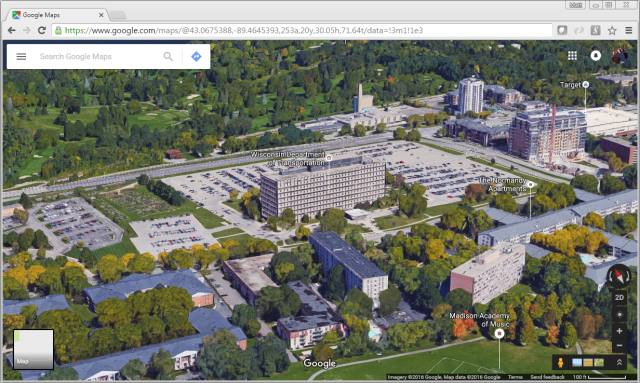This screenshot has height=383, width=640.
Task: Click the Madison Academy of Music marker
Action: click(x=499, y=334)
